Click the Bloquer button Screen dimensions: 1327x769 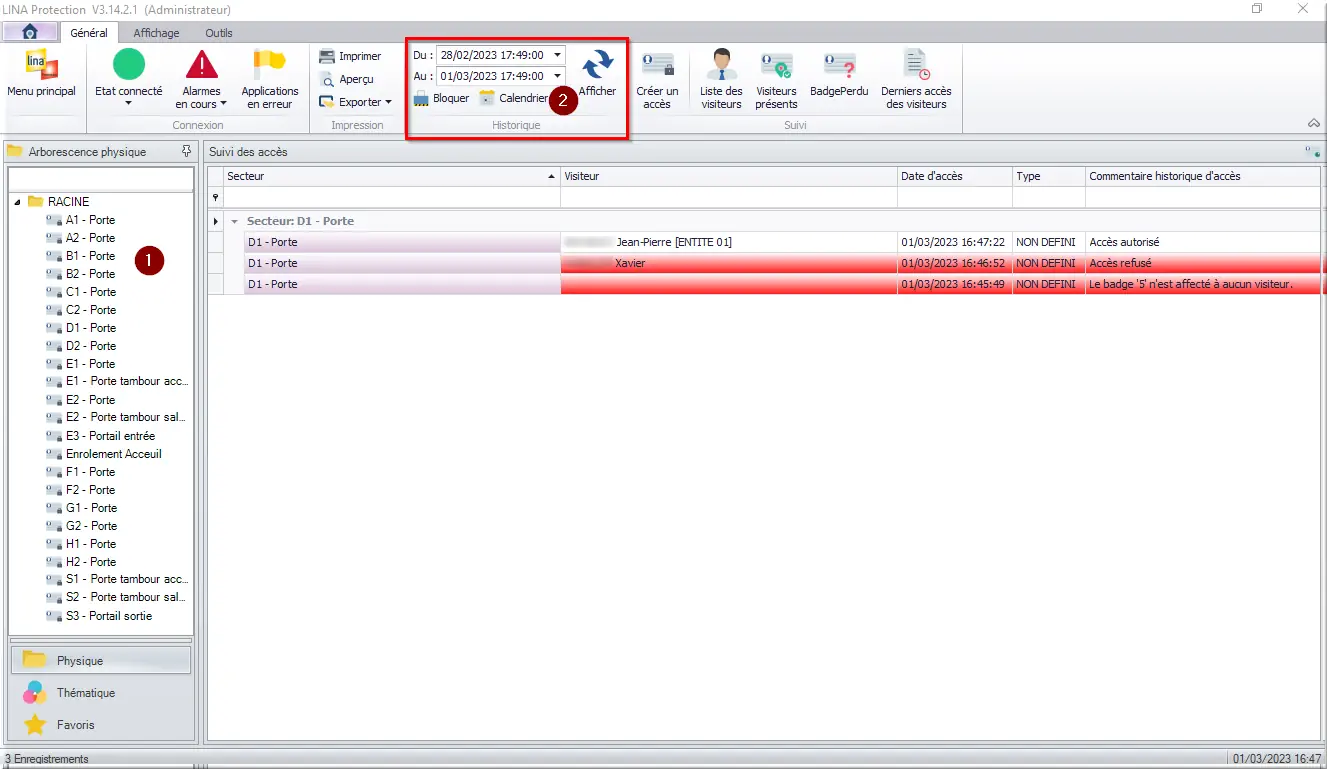tap(441, 98)
